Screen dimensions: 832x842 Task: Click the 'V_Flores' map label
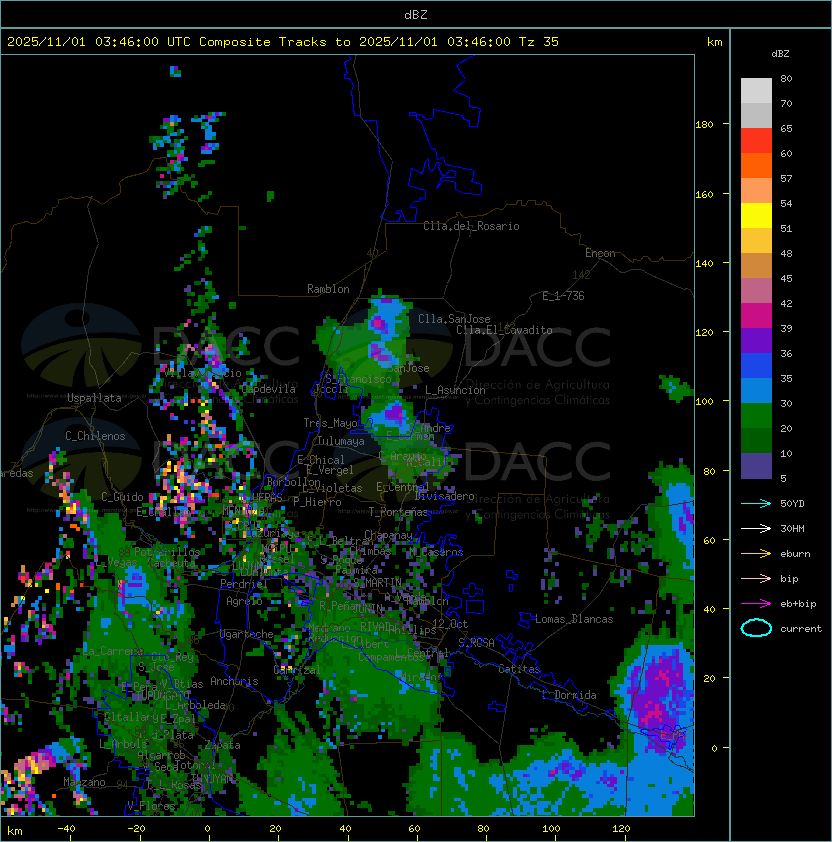click(x=151, y=806)
